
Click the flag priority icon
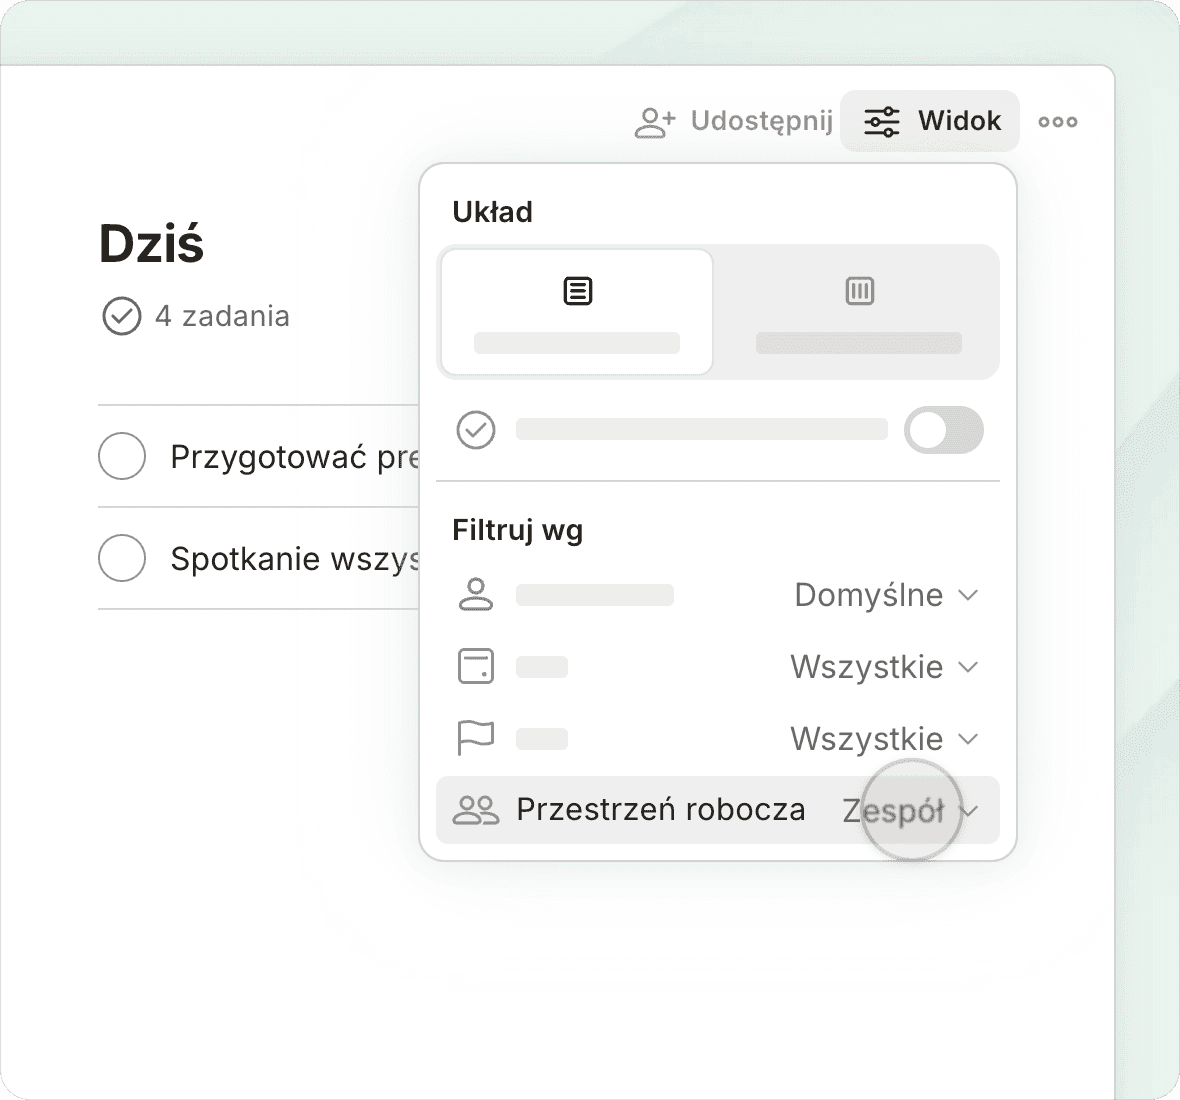pos(475,739)
